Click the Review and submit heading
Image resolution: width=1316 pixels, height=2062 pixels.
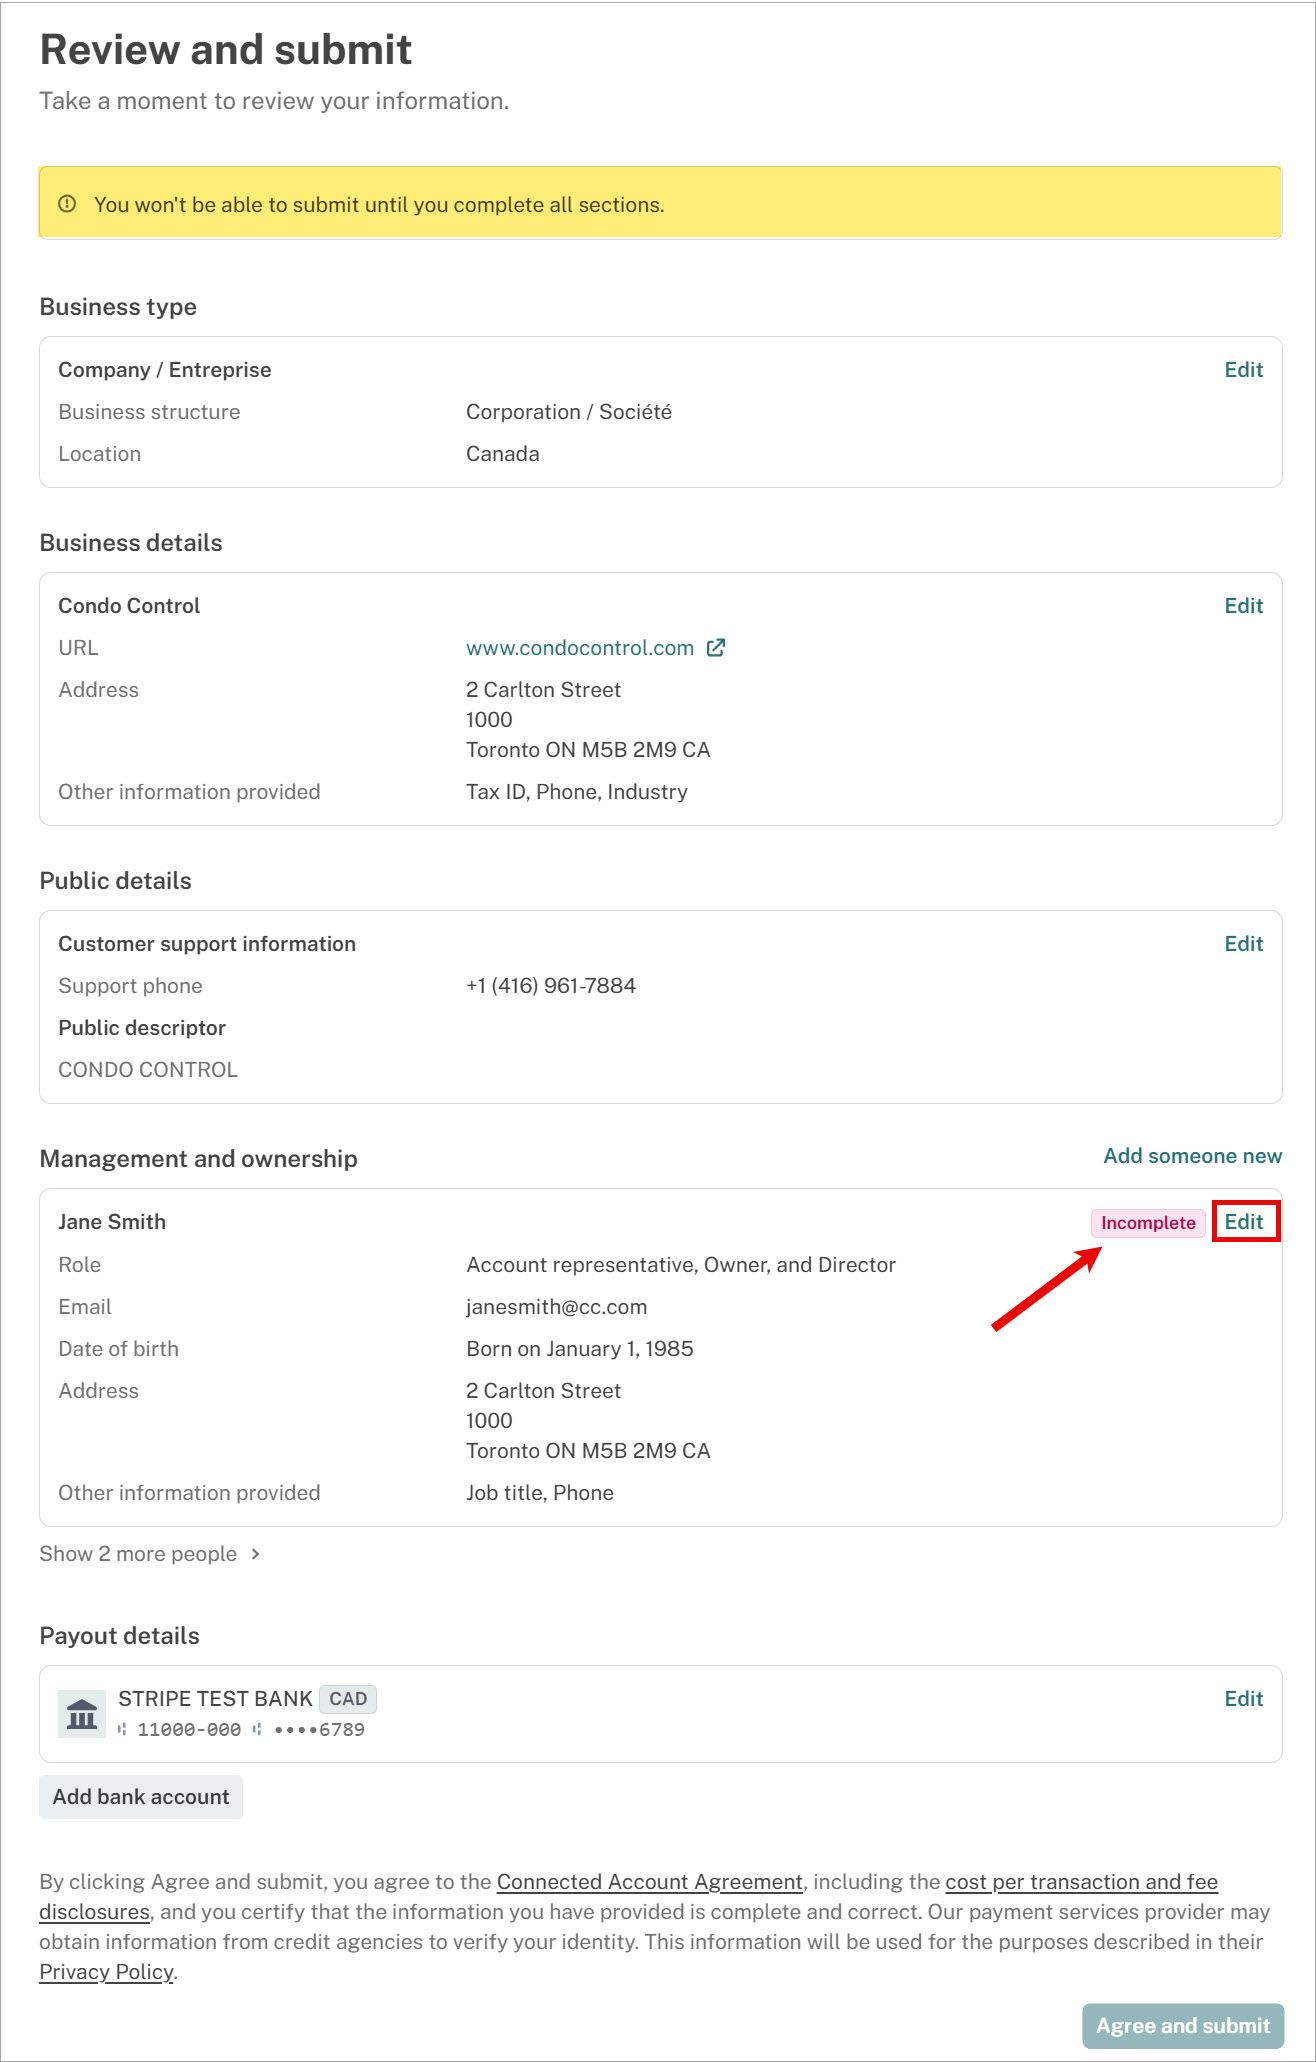point(226,50)
